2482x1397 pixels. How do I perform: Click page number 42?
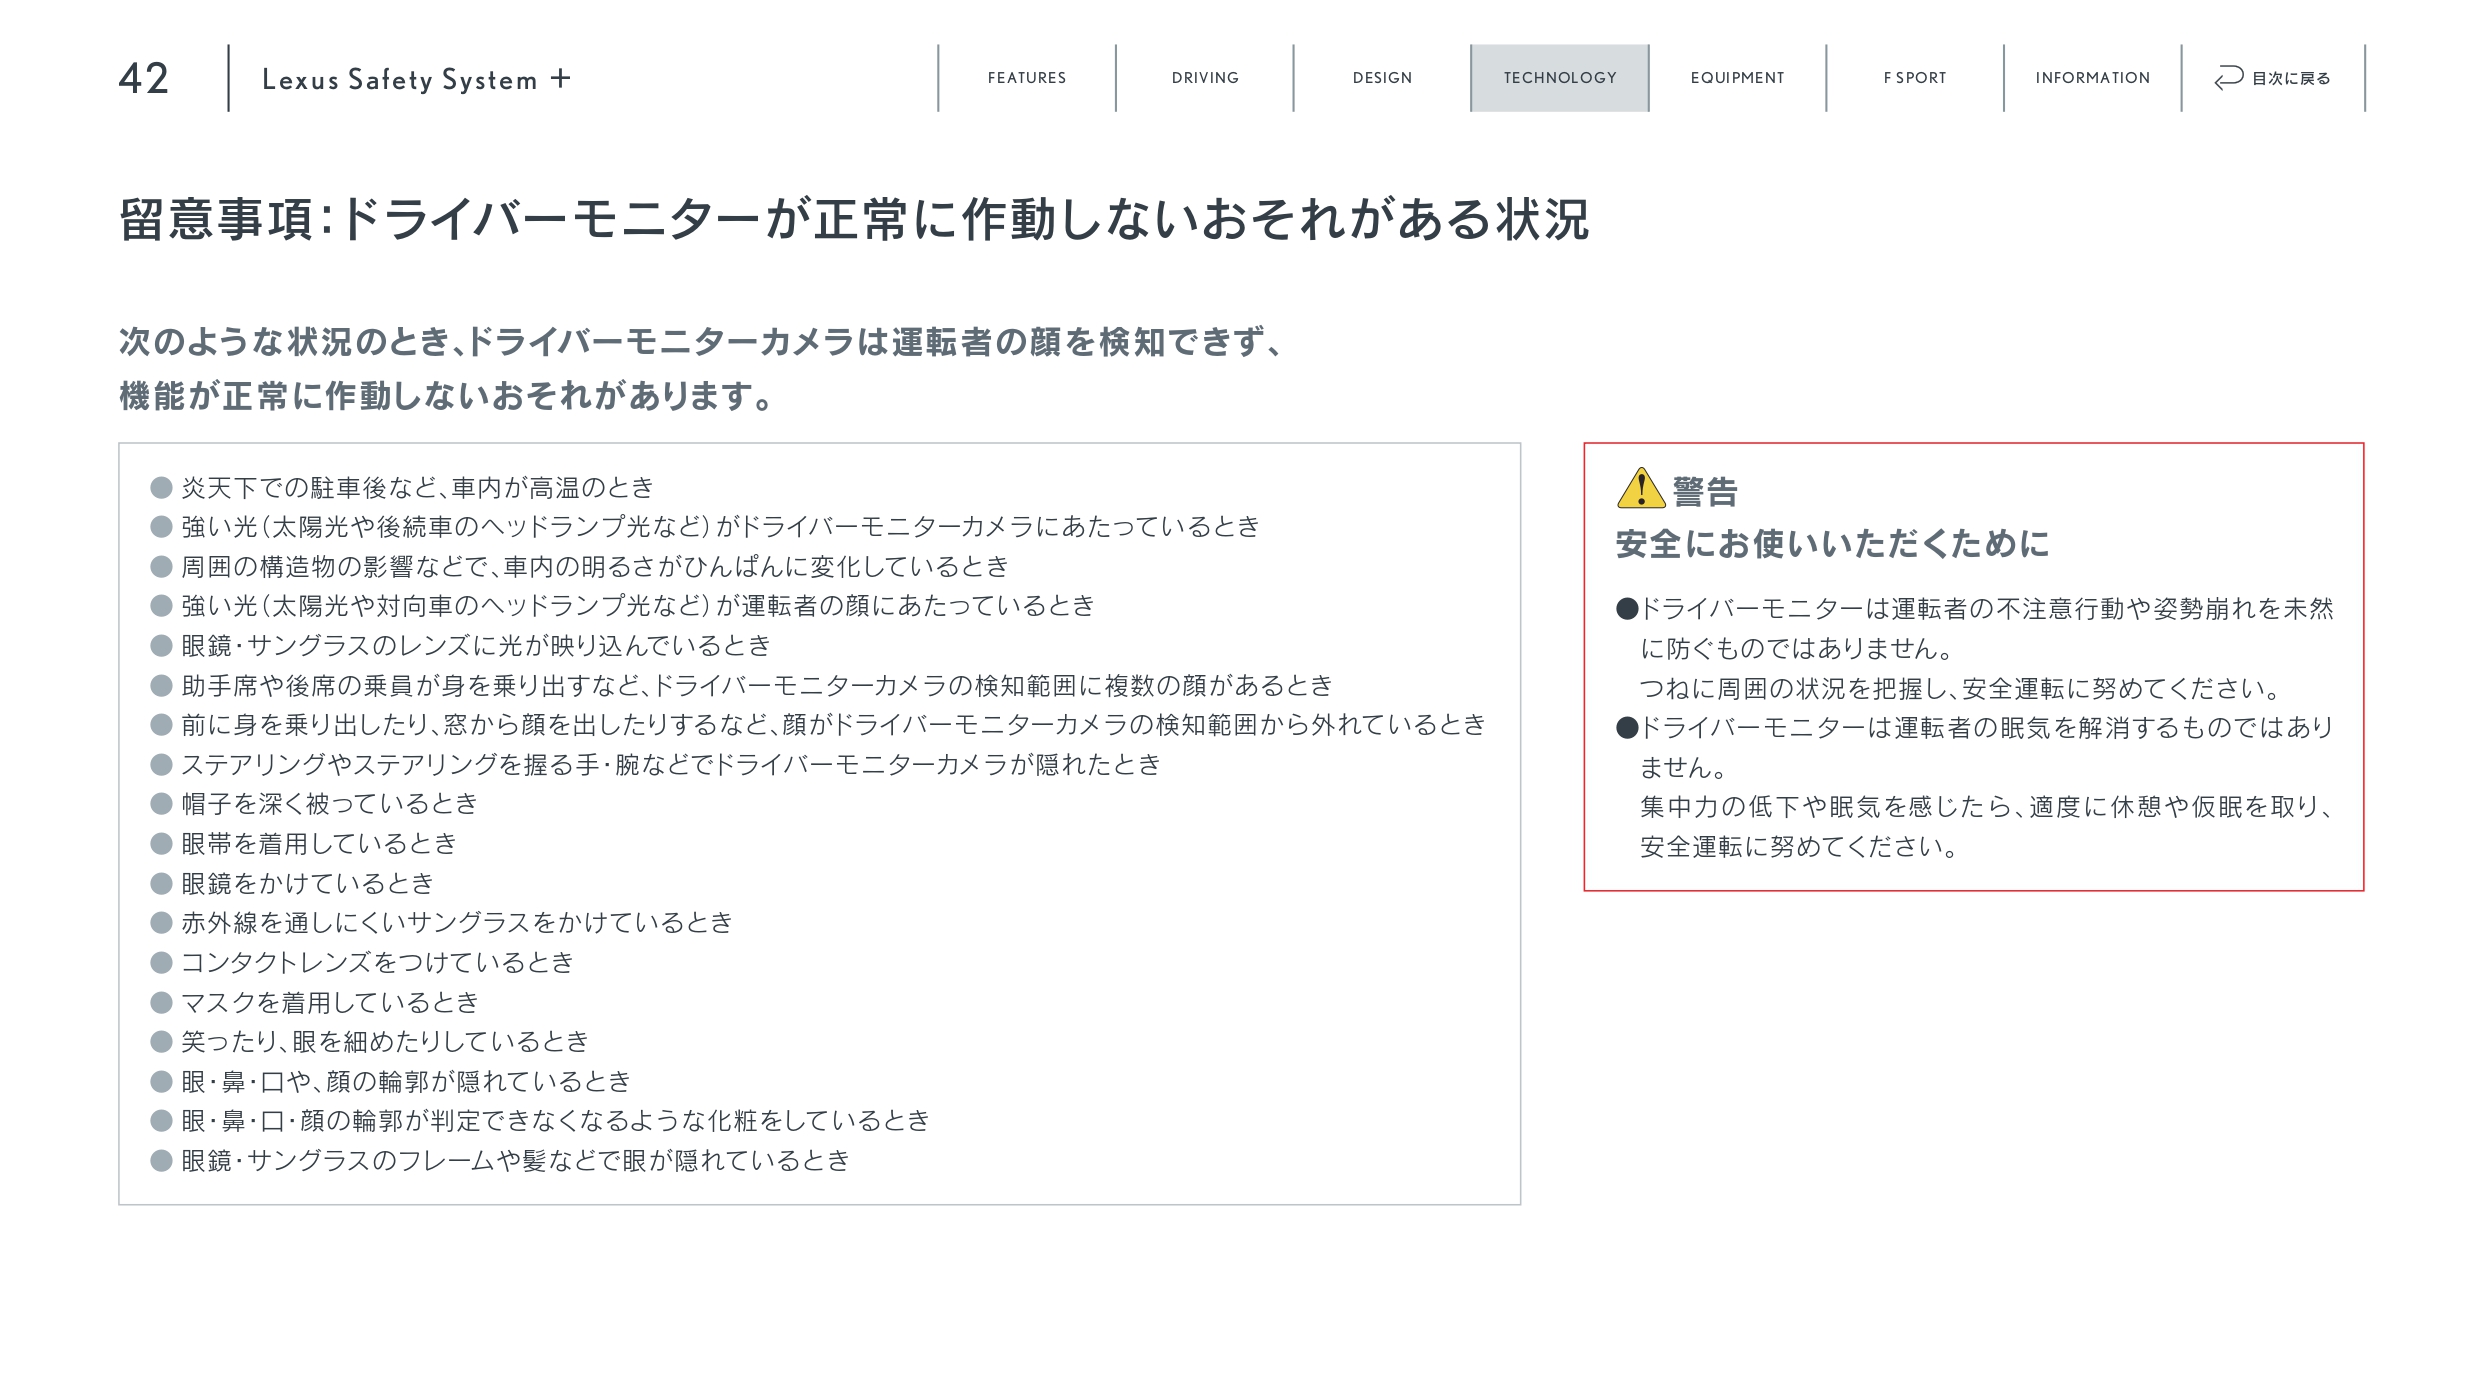click(144, 79)
